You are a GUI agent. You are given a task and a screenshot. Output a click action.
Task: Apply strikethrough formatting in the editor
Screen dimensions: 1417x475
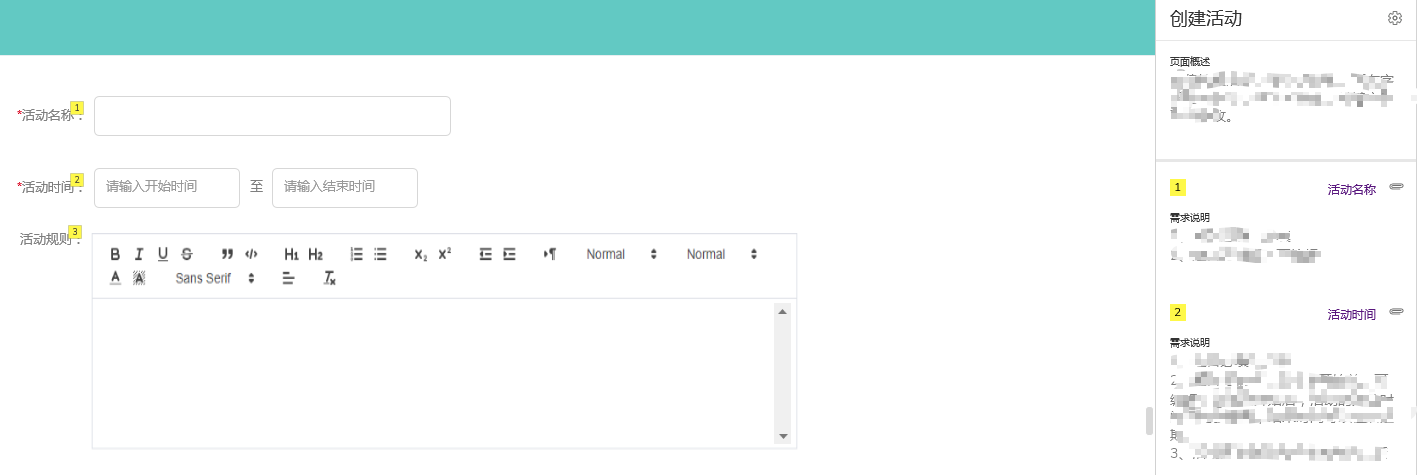(x=187, y=254)
